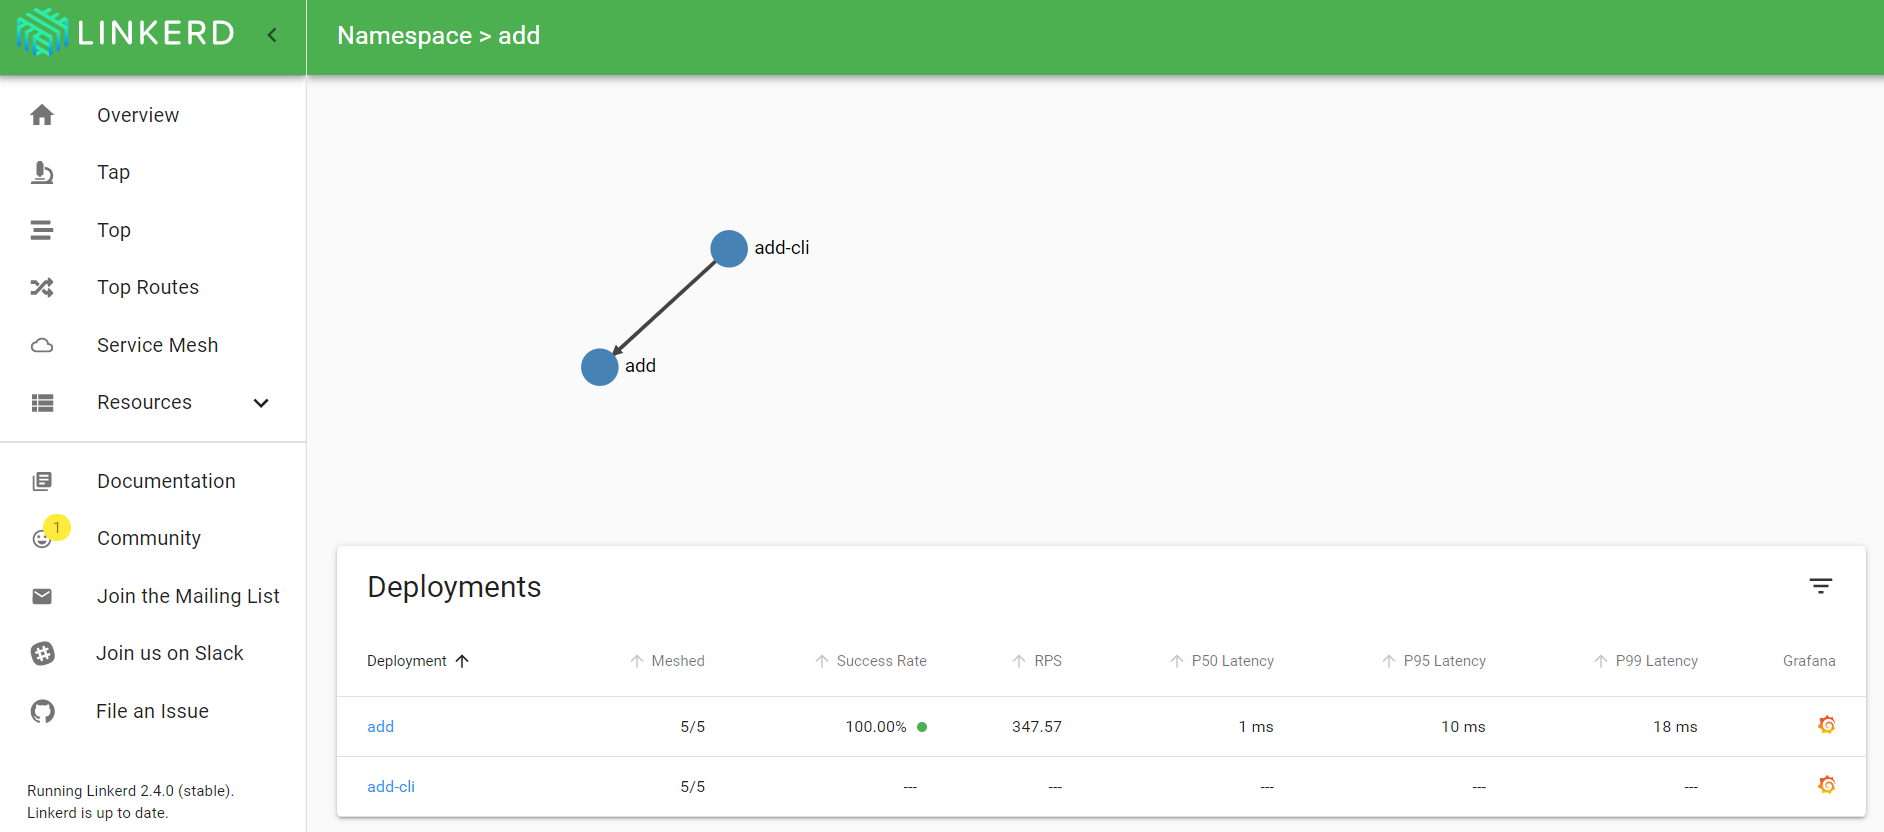
Task: Open the Top Routes shuffle icon
Action: pos(42,288)
